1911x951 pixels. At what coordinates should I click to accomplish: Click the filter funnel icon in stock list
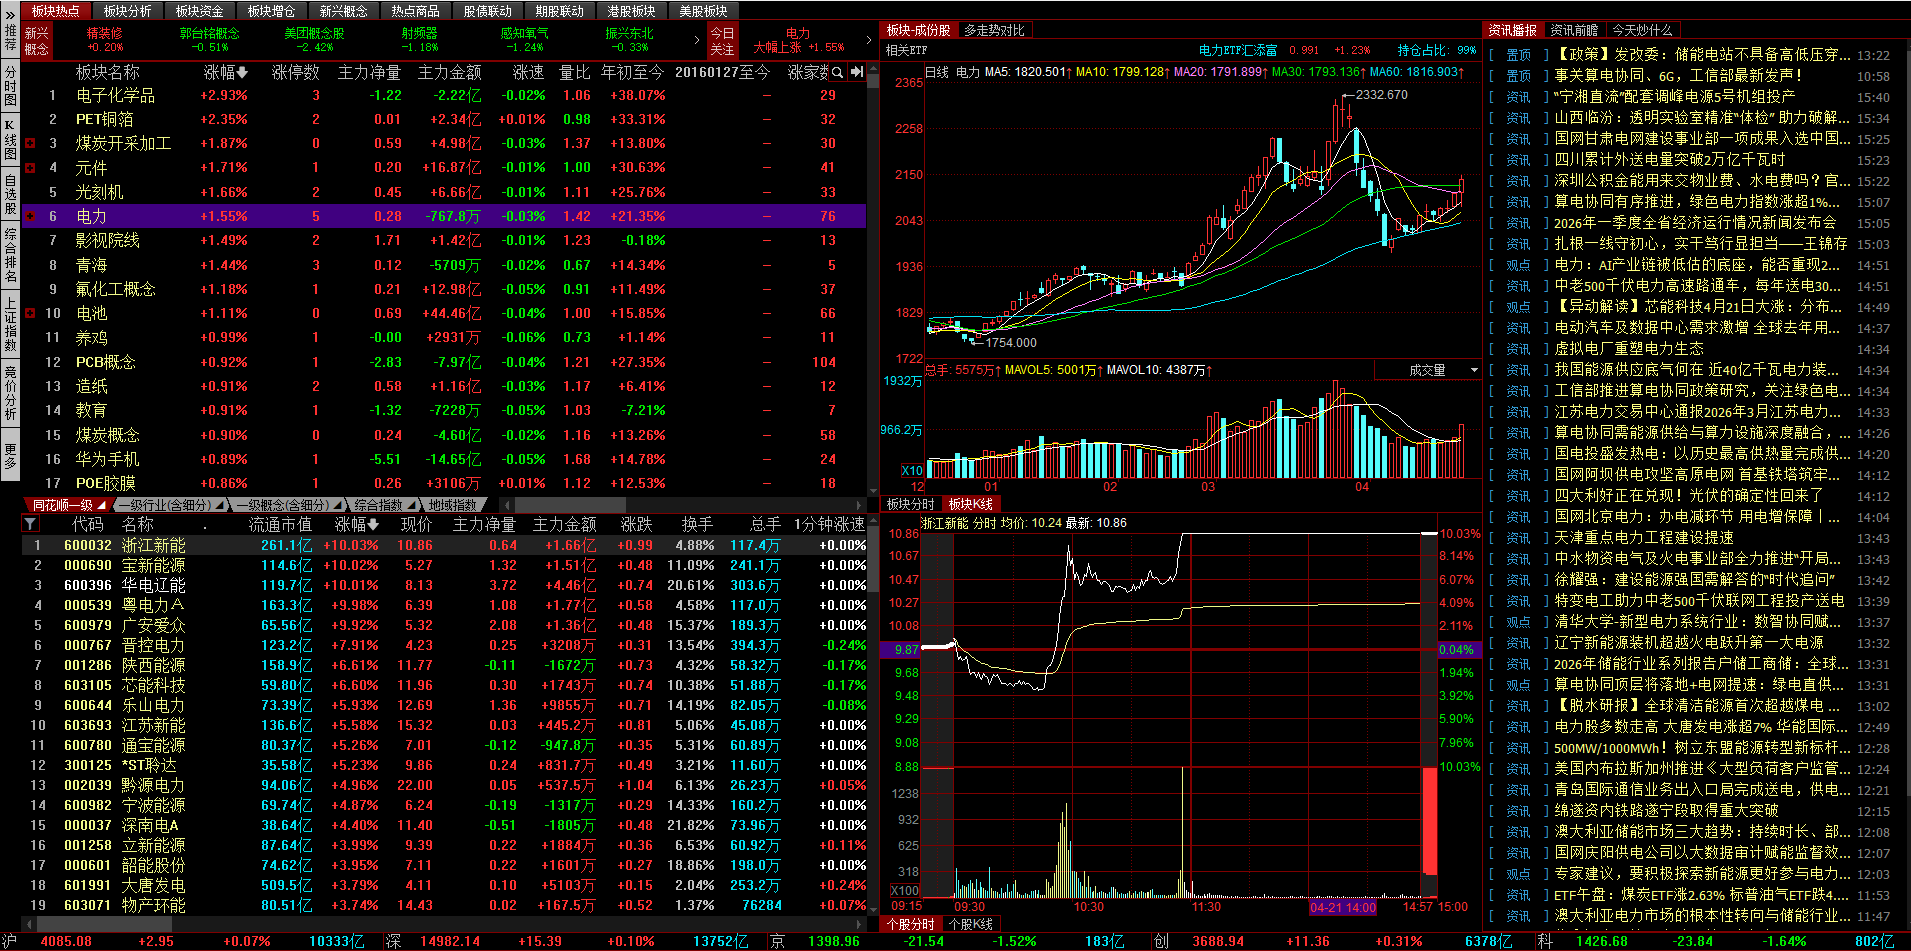[30, 524]
